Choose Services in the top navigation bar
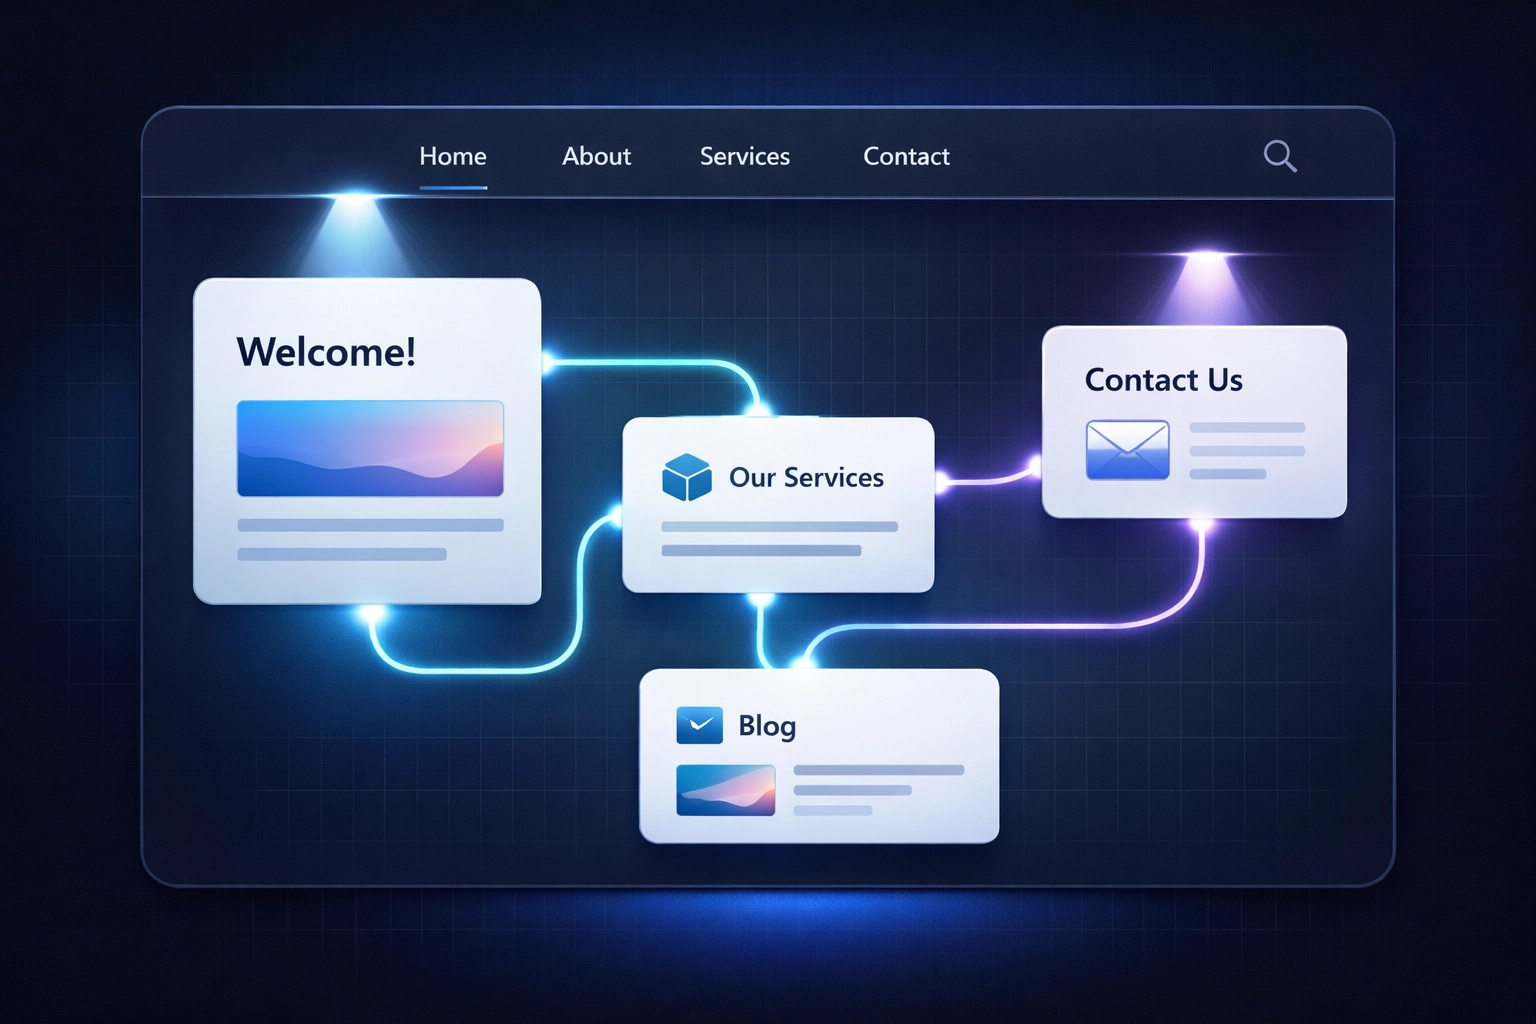 pos(744,156)
